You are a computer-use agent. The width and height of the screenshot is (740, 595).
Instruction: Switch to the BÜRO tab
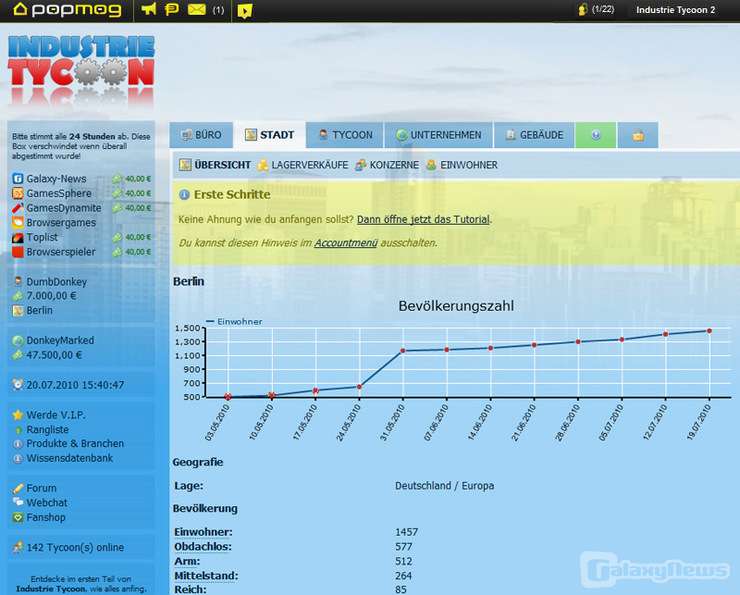pos(202,135)
